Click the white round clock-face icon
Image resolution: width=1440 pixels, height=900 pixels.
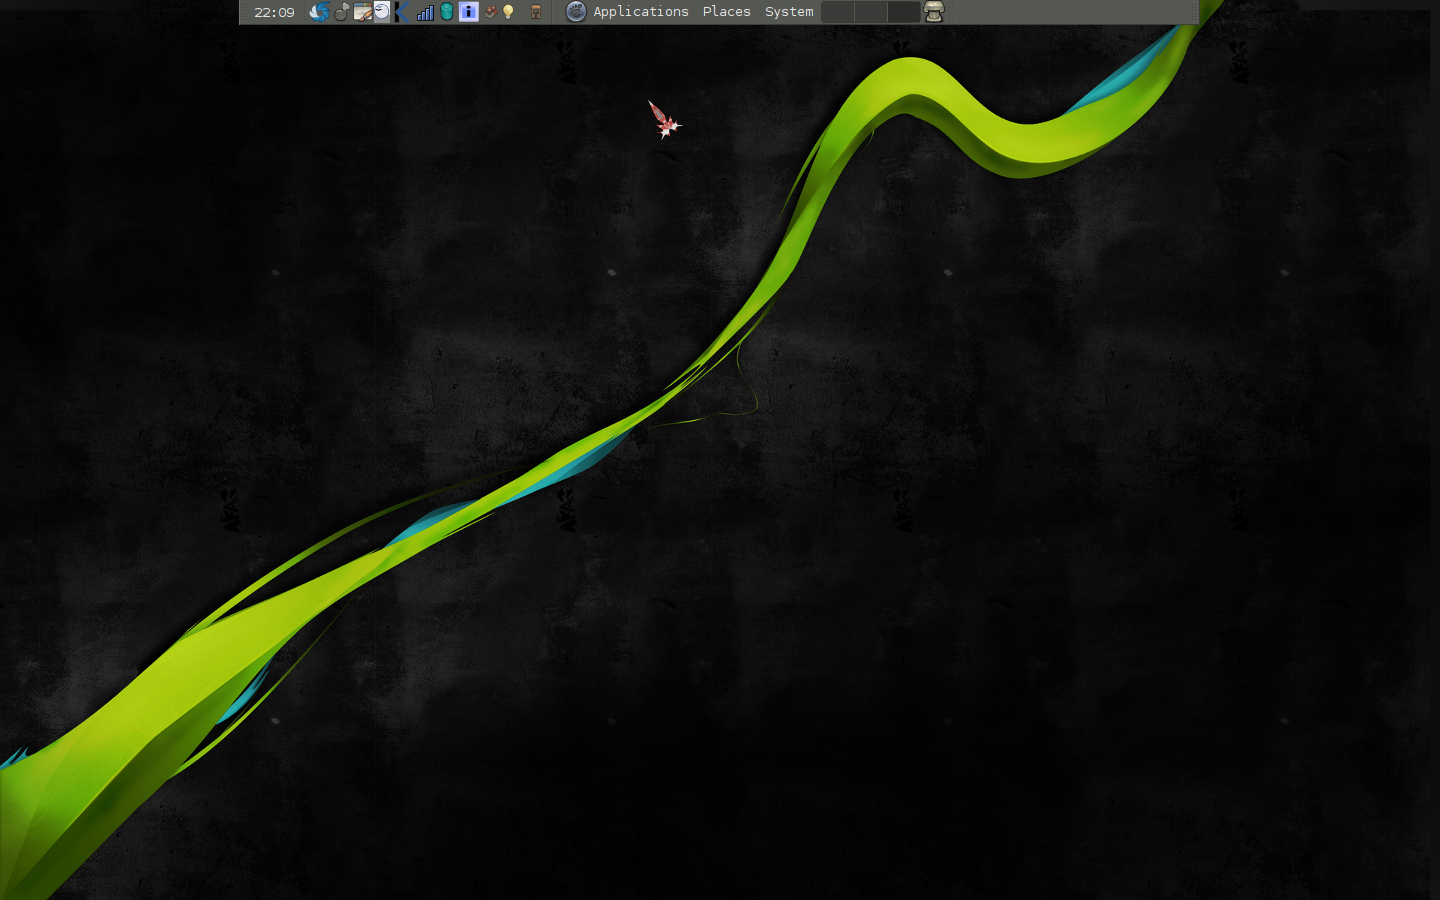(x=382, y=12)
